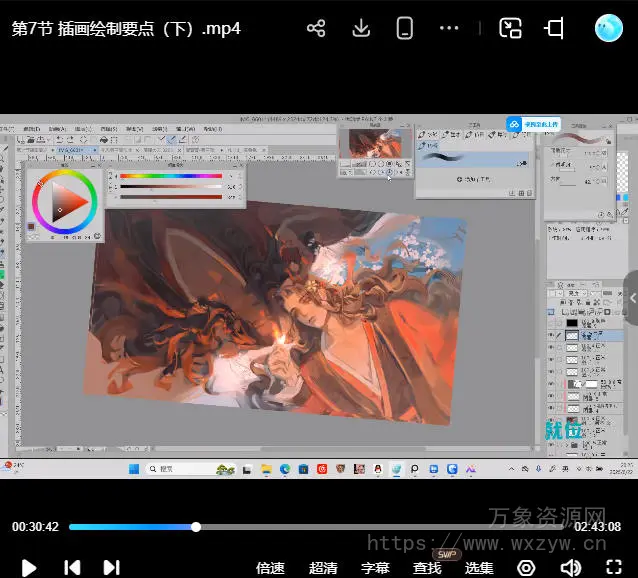
Task: Toggle fullscreen mode
Action: [614, 567]
